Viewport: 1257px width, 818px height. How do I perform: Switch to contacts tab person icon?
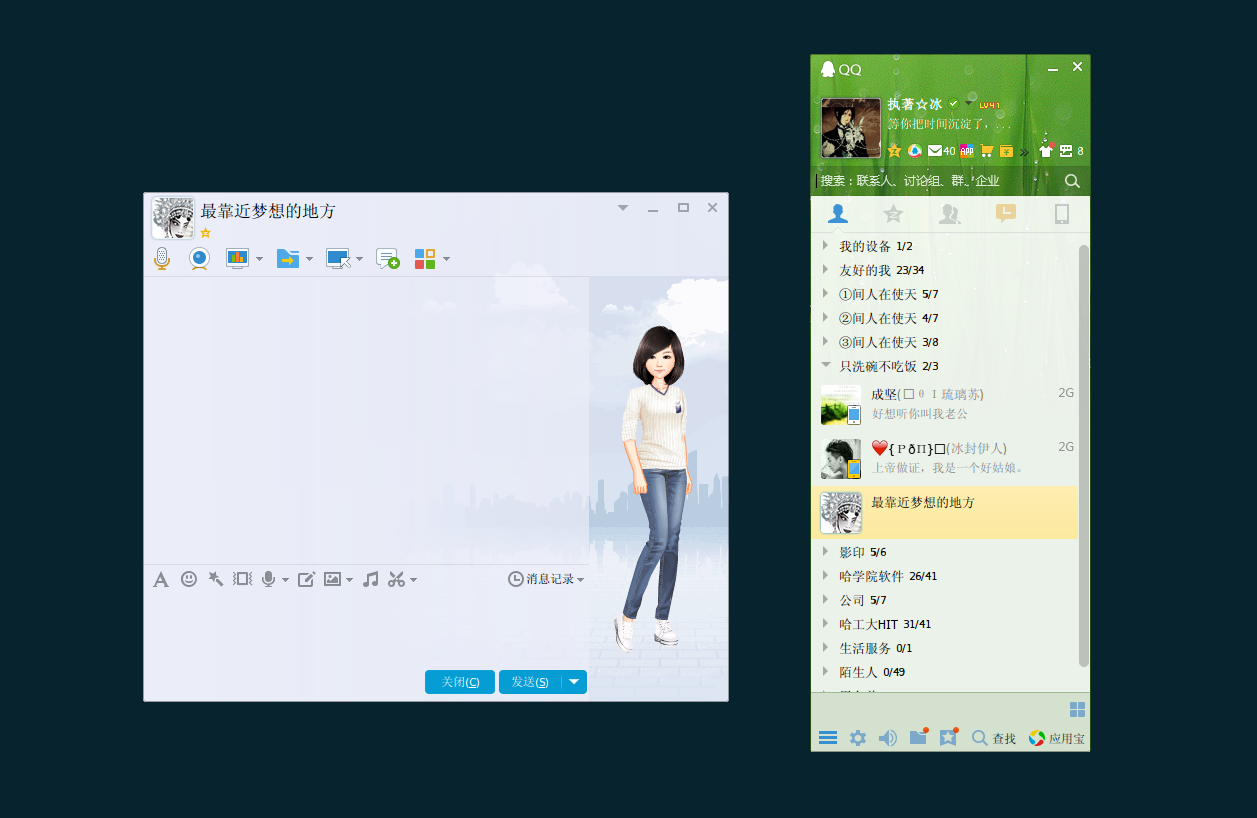click(838, 213)
